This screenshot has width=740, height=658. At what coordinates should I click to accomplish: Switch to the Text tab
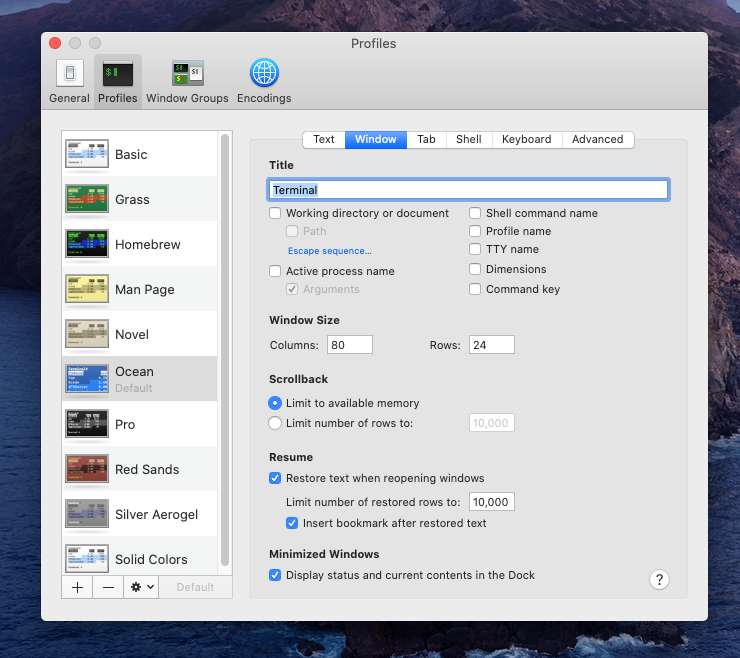point(324,140)
